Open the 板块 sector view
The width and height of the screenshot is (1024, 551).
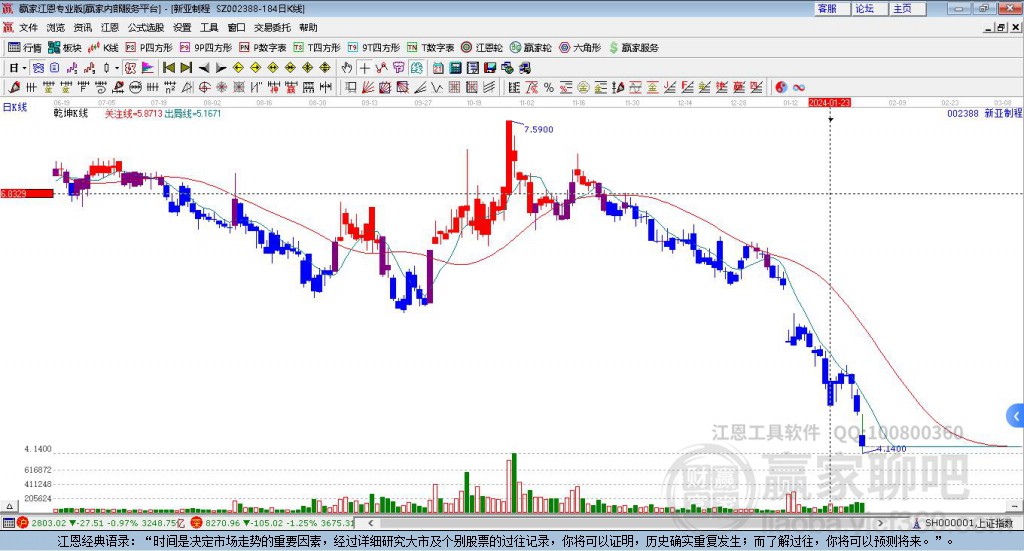(64, 48)
